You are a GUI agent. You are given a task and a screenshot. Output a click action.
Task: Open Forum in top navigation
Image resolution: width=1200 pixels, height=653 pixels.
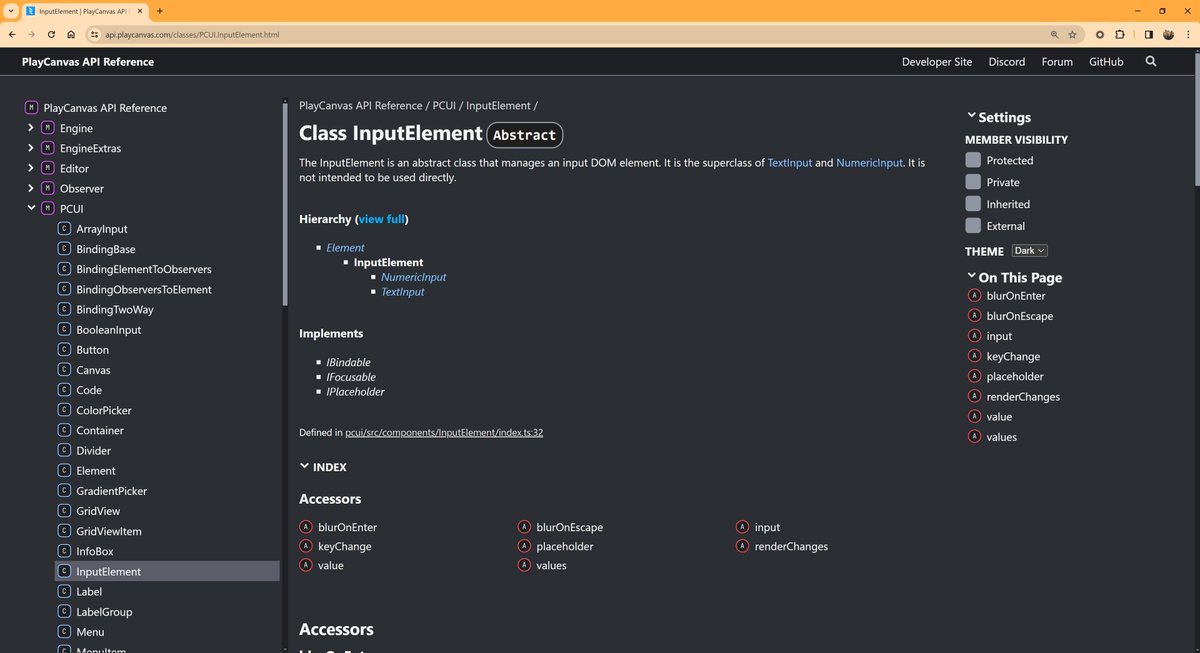(1057, 61)
